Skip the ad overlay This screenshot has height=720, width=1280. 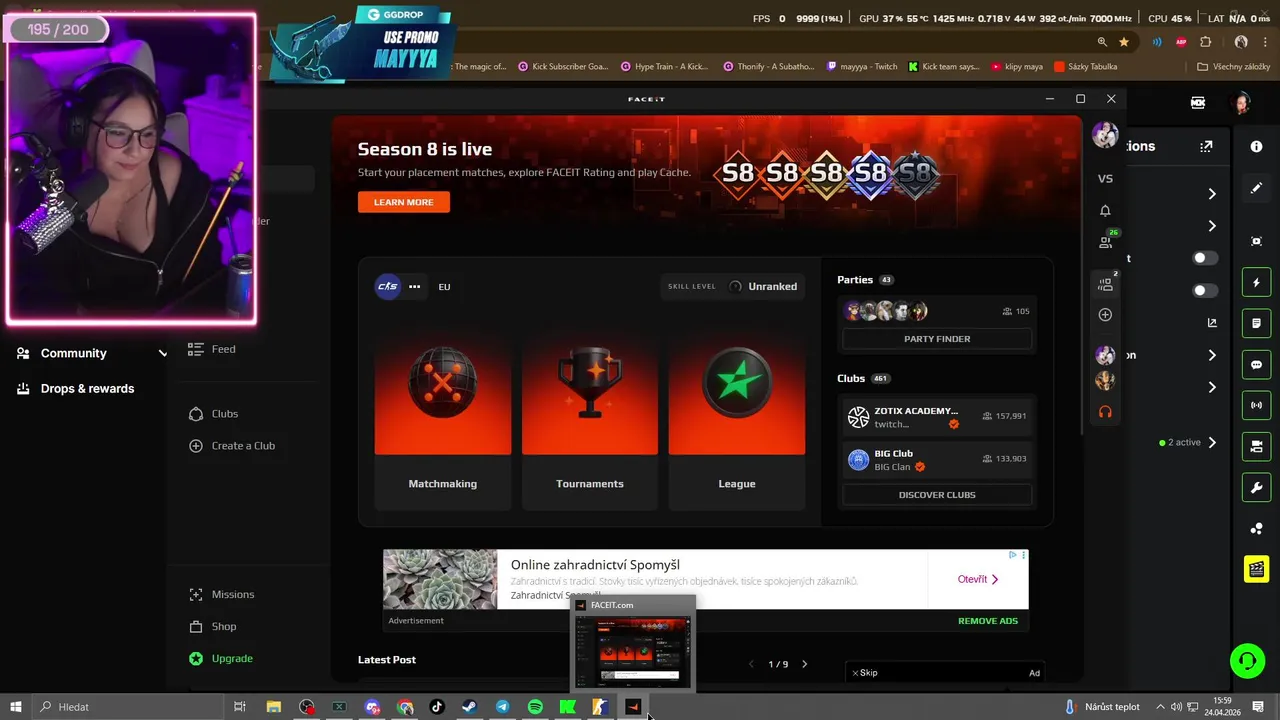(865, 673)
